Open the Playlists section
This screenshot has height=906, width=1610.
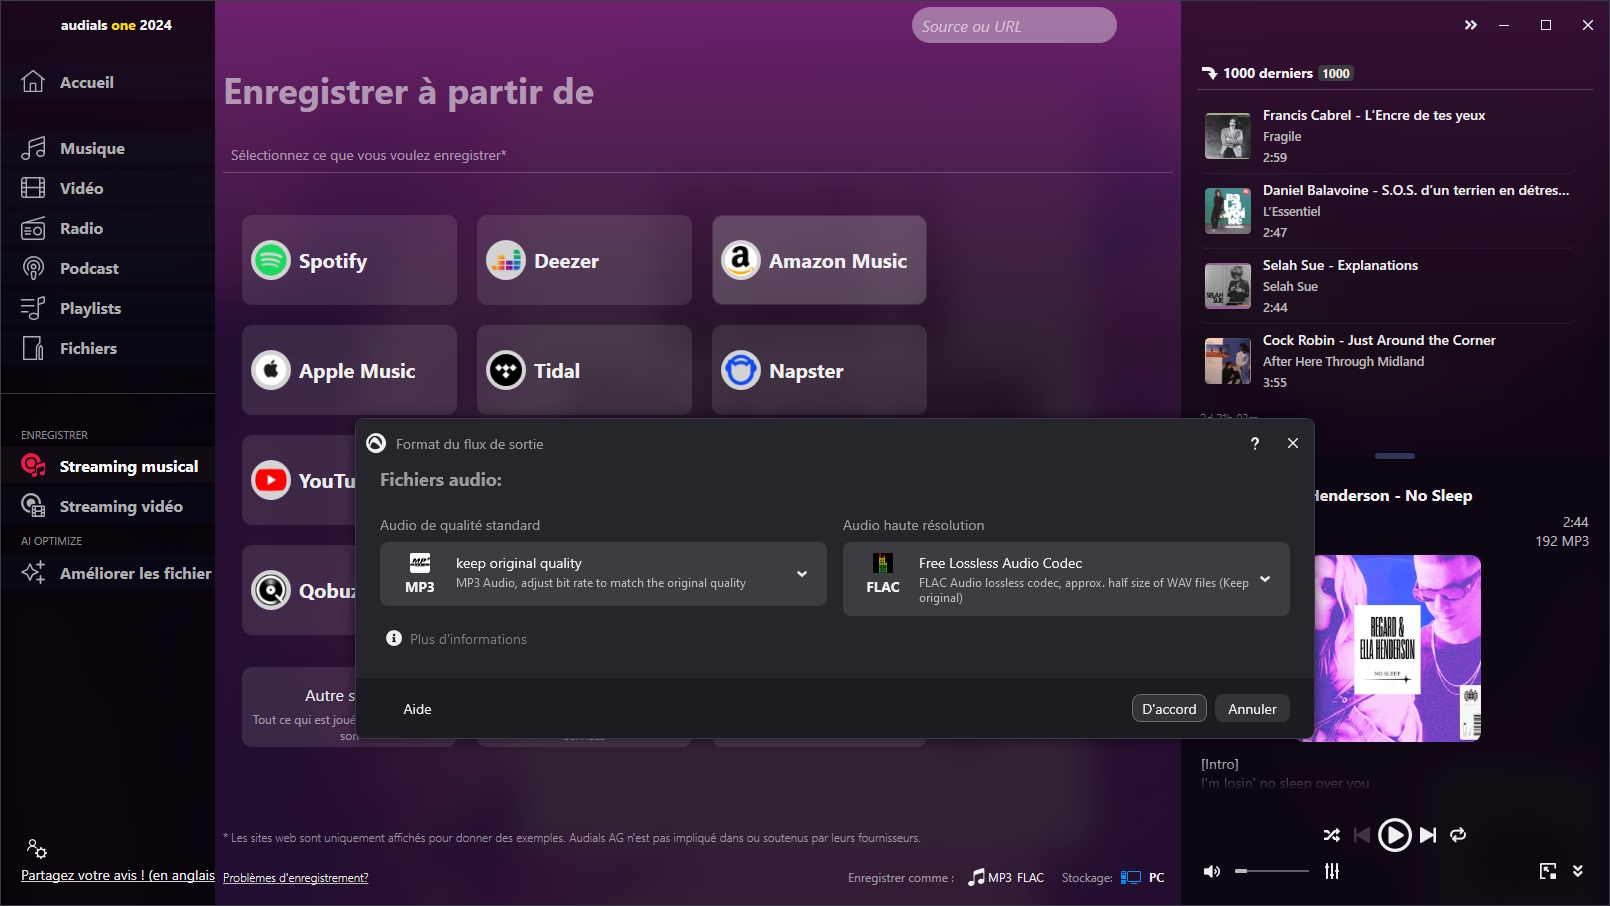point(107,308)
